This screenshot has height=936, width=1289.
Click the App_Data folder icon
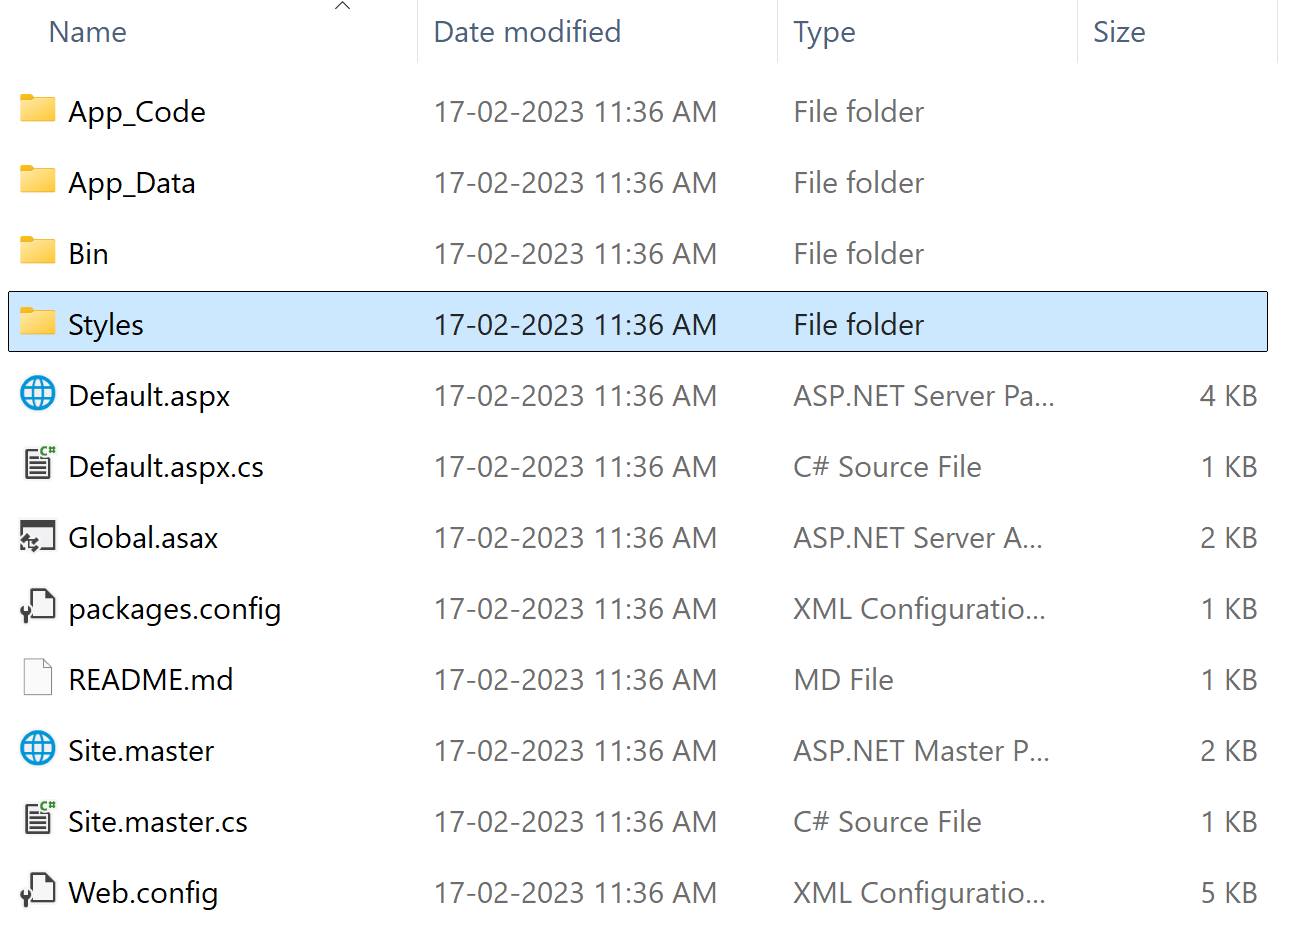[x=38, y=180]
